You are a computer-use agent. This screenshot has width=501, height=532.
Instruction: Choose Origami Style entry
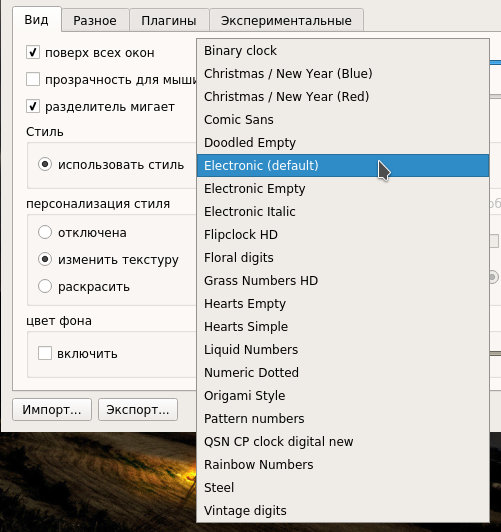(x=343, y=396)
